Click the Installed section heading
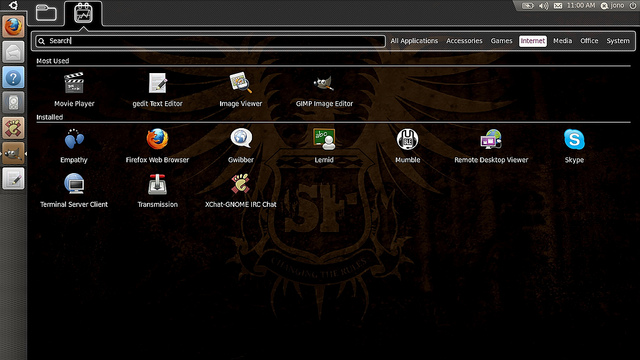640x360 pixels. coord(49,117)
